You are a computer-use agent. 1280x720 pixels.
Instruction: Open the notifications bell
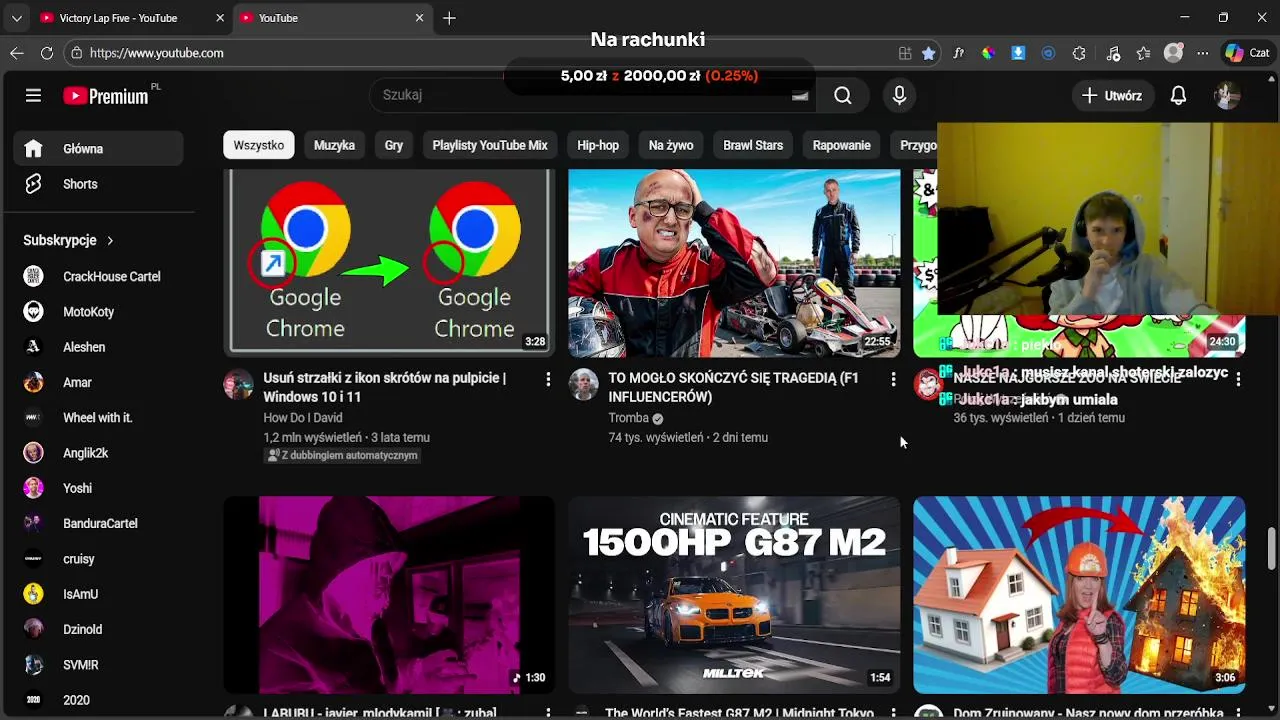[1178, 95]
